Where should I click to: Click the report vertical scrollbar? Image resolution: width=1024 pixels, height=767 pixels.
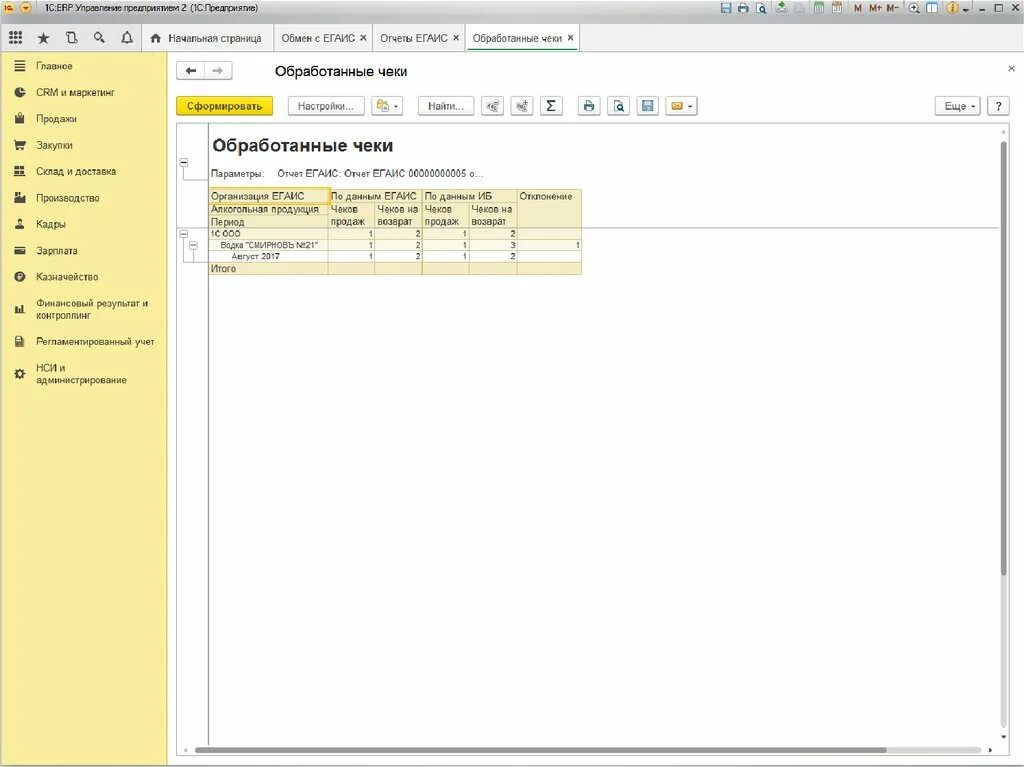point(1004,358)
